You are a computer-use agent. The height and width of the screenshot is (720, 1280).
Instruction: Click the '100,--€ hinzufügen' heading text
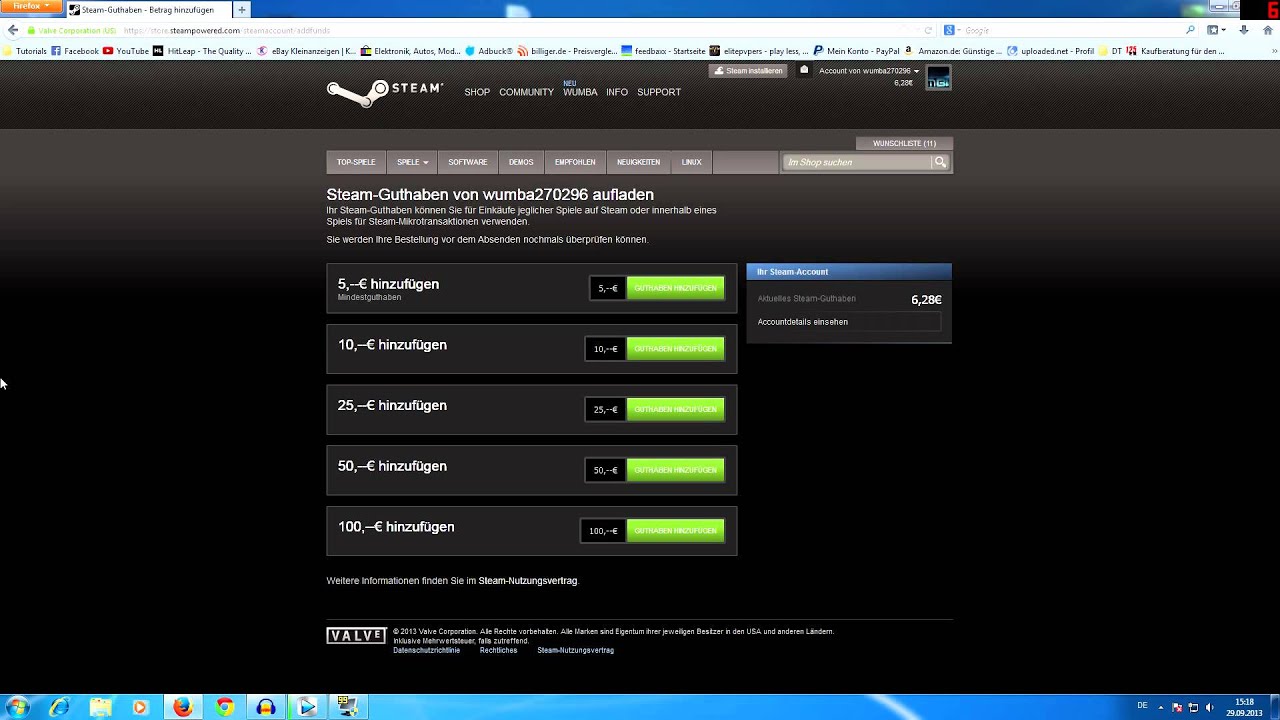pyautogui.click(x=396, y=527)
